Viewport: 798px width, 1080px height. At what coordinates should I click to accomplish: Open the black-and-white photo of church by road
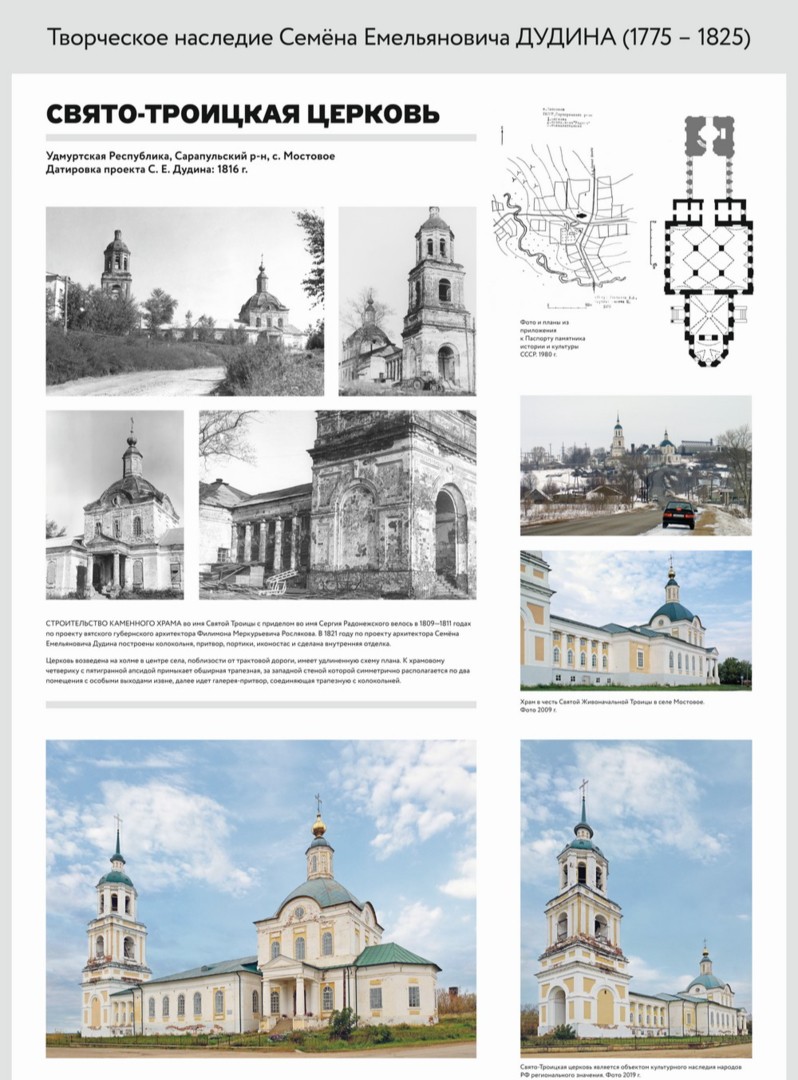point(185,301)
